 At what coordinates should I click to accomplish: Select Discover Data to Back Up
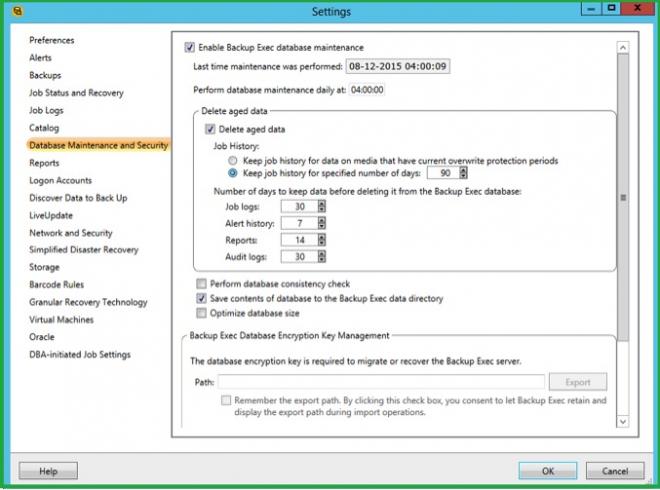coord(78,198)
